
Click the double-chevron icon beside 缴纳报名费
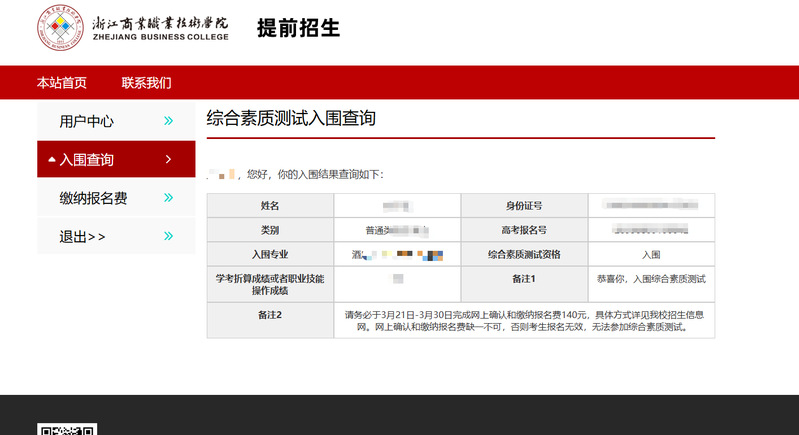coord(168,198)
